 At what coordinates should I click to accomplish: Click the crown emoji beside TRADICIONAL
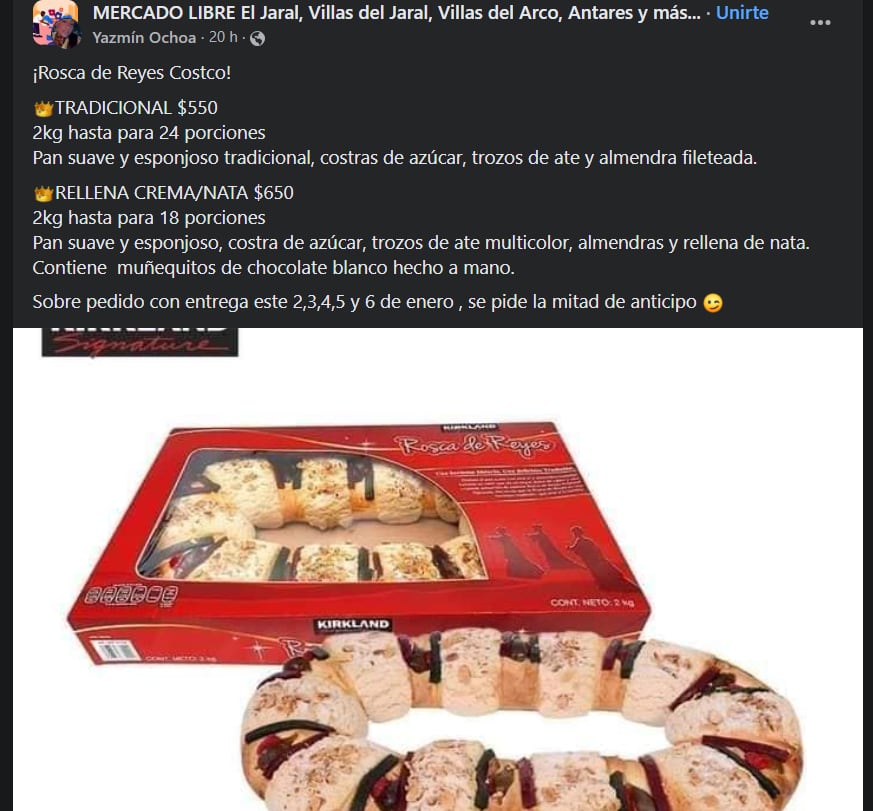pos(43,108)
